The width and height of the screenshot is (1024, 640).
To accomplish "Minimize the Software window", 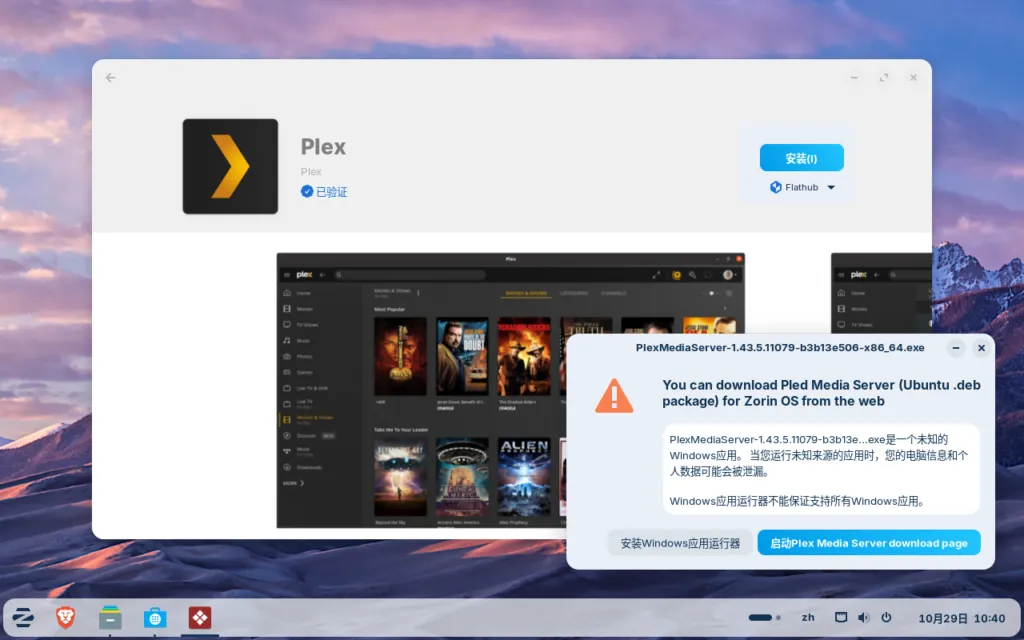I will 854,78.
